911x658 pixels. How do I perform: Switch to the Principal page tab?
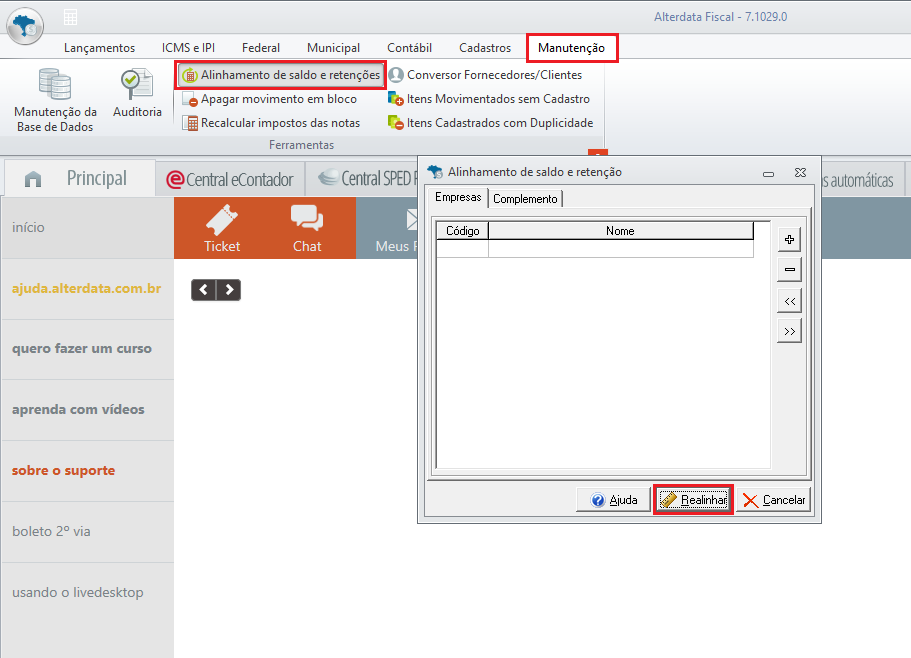pos(80,178)
